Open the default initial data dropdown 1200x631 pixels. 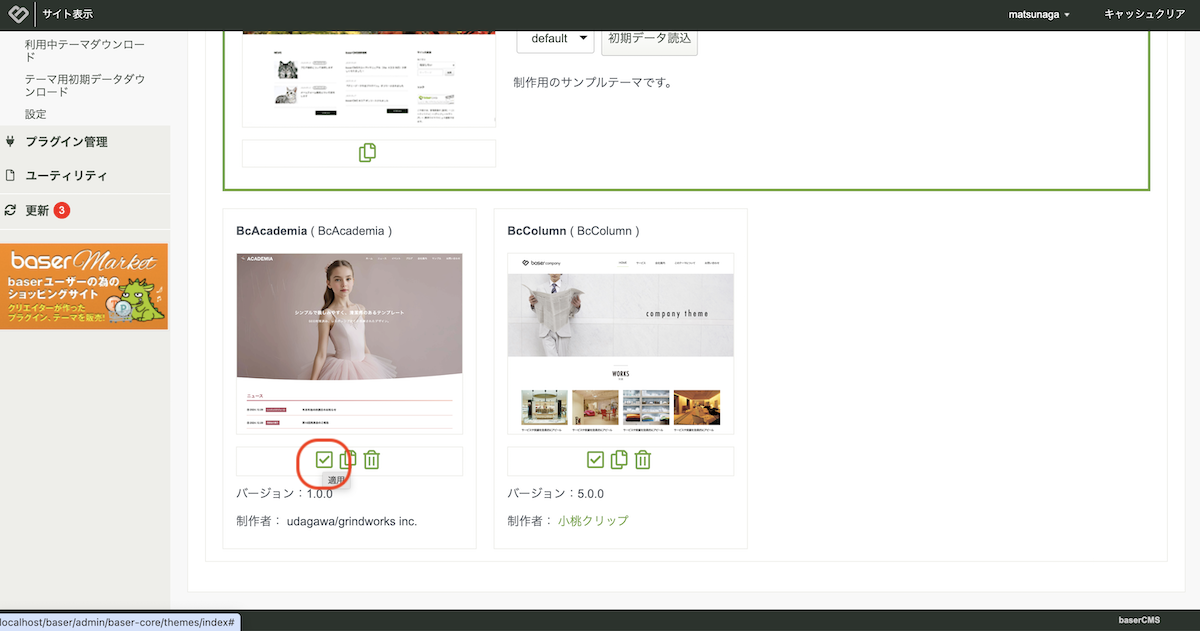coord(556,39)
